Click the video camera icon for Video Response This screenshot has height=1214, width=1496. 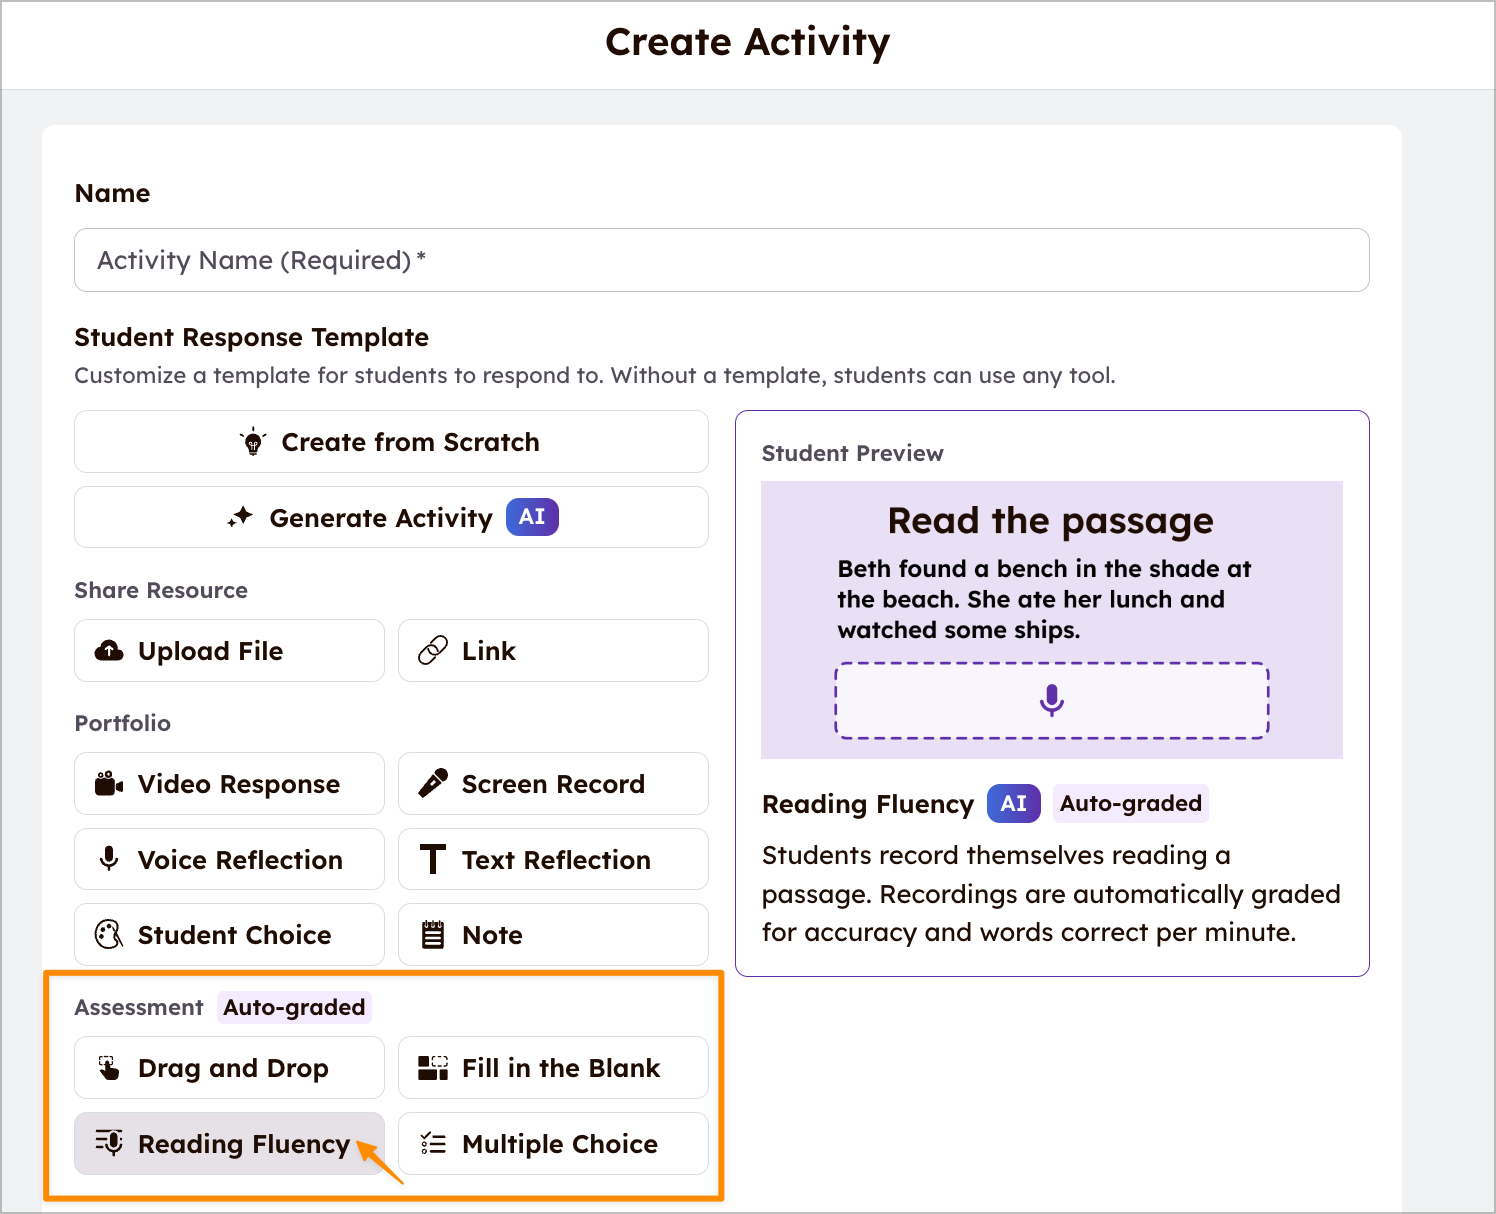click(109, 784)
